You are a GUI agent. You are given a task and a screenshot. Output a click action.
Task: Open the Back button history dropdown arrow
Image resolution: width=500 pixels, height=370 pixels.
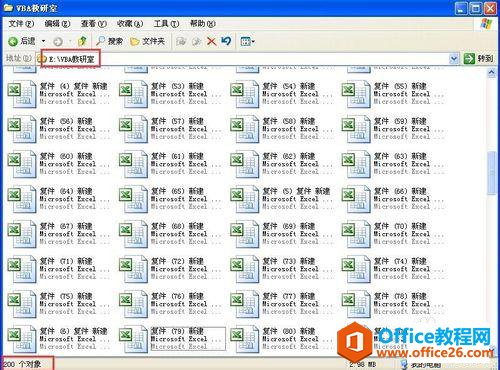(43, 41)
